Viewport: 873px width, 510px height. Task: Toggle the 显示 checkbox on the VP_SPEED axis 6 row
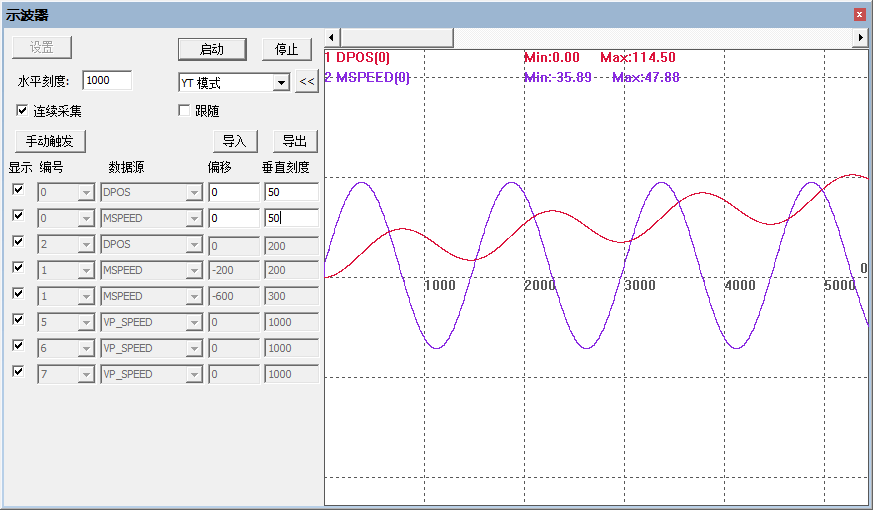(18, 345)
